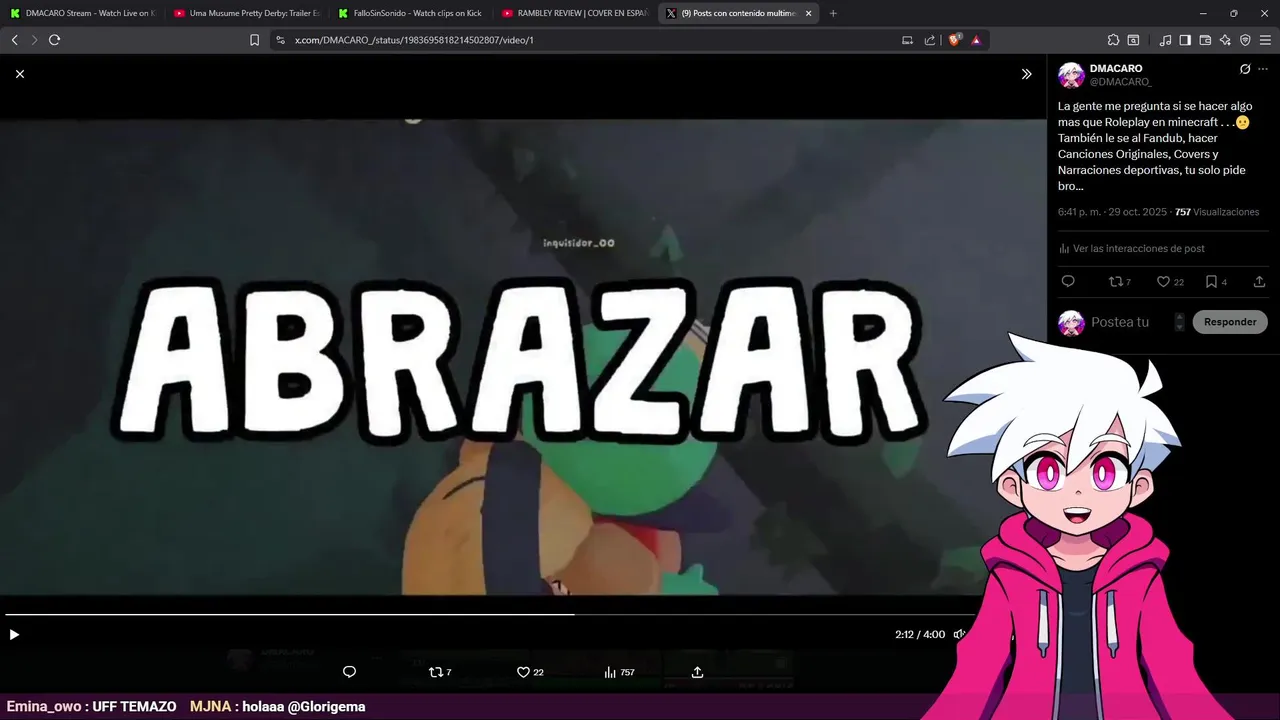
Task: Close the media viewer with the X
Action: [x=19, y=74]
